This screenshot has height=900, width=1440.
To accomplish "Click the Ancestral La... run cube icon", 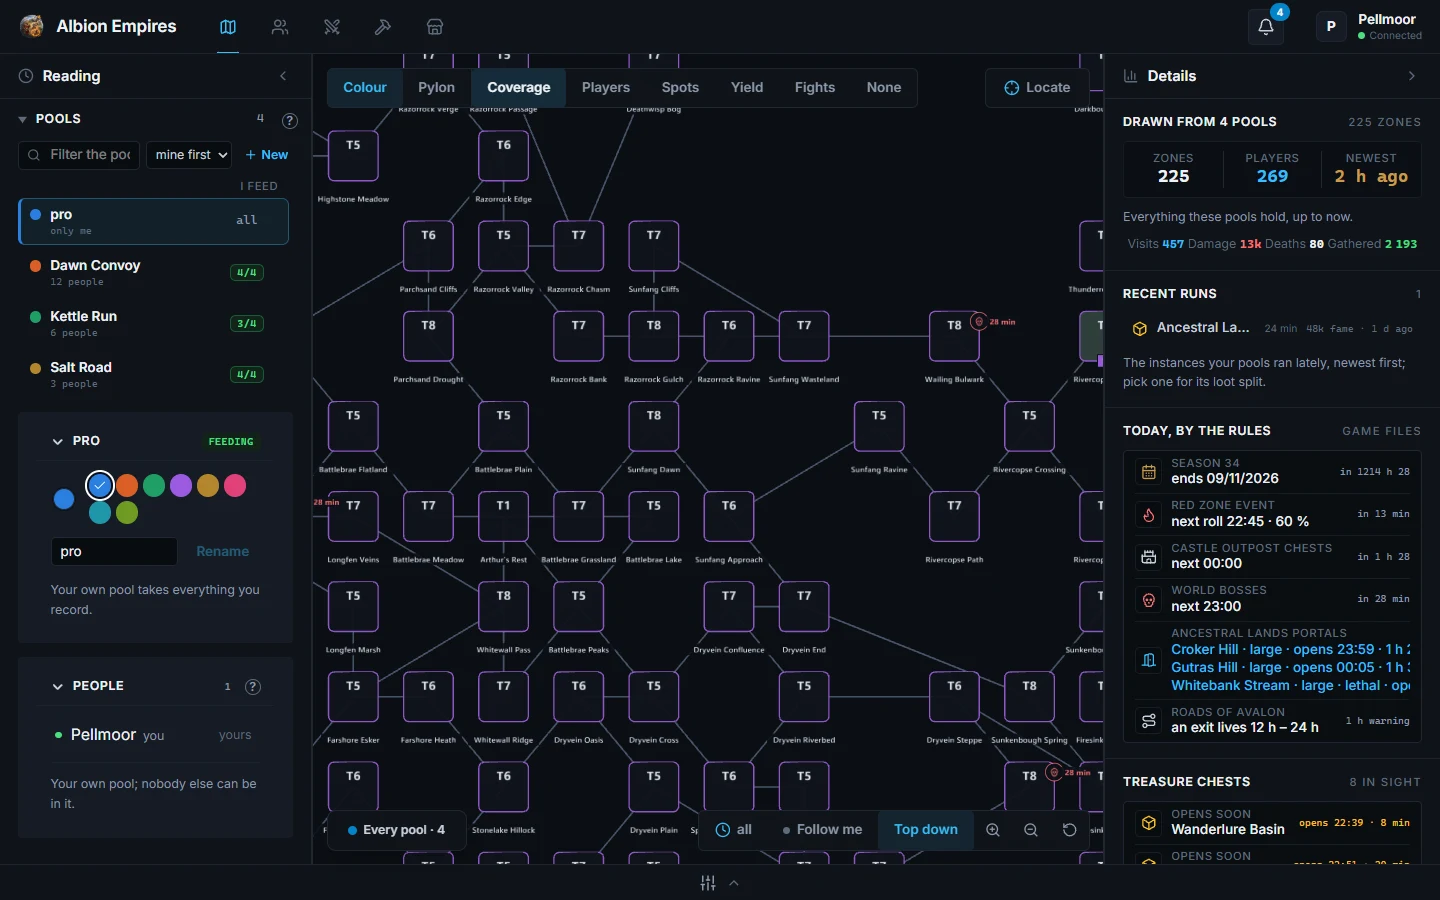I will tap(1139, 328).
